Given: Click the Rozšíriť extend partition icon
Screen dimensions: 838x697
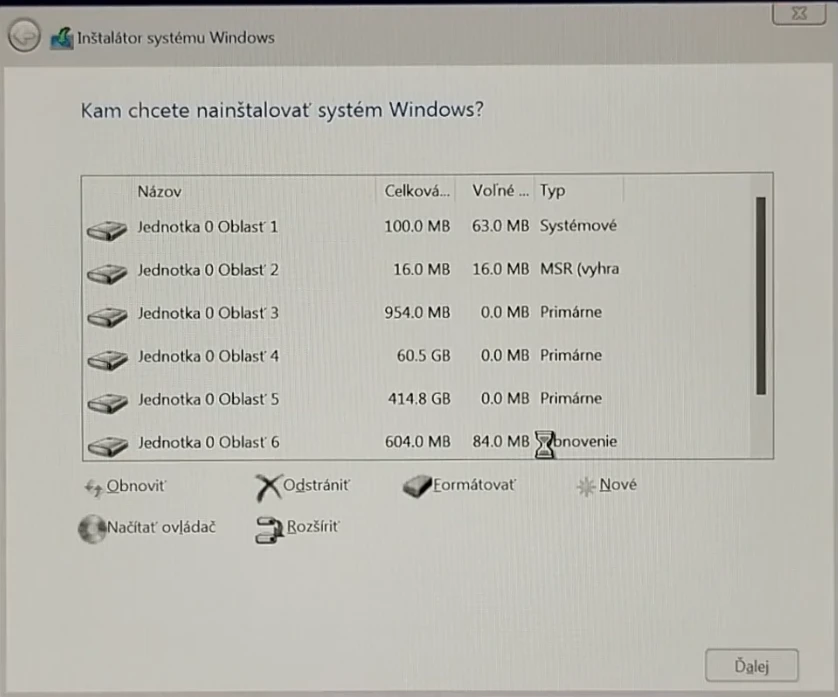Looking at the screenshot, I should click(270, 529).
